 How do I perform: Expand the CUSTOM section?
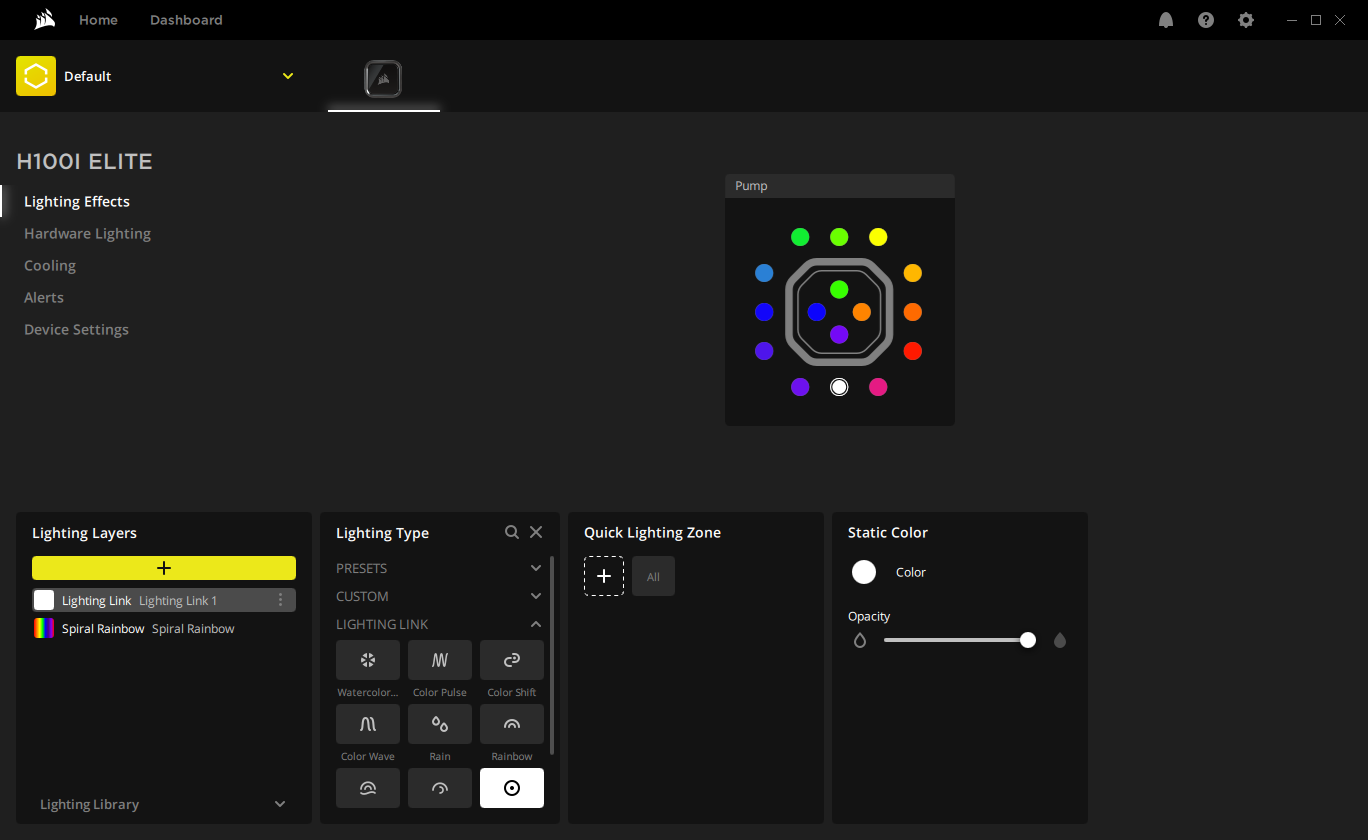click(440, 596)
